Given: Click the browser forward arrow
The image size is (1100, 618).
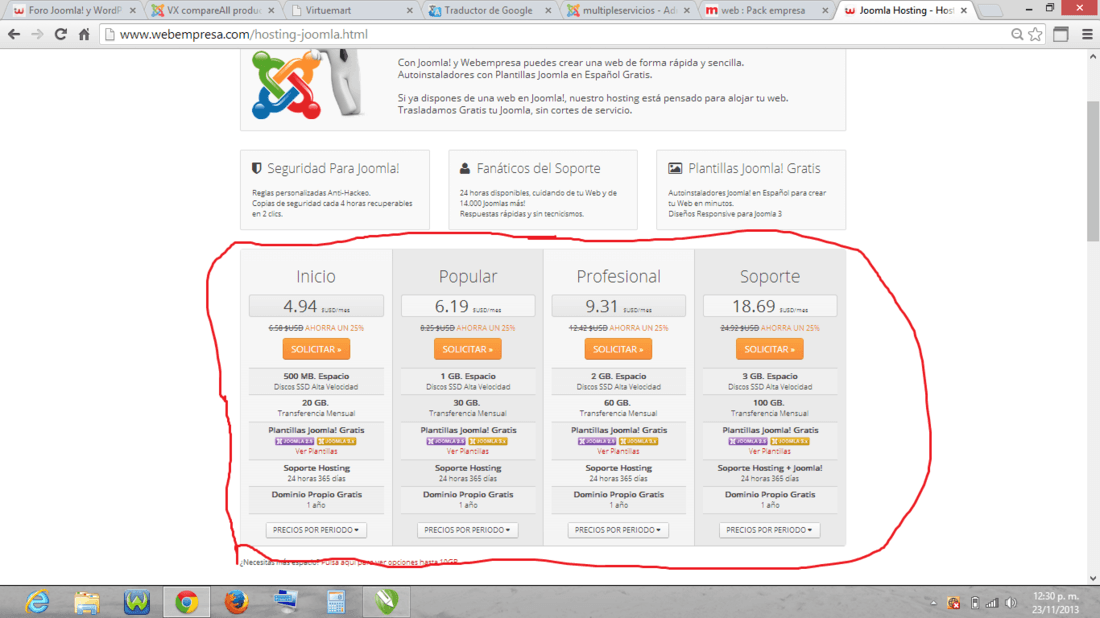Looking at the screenshot, I should (x=37, y=34).
